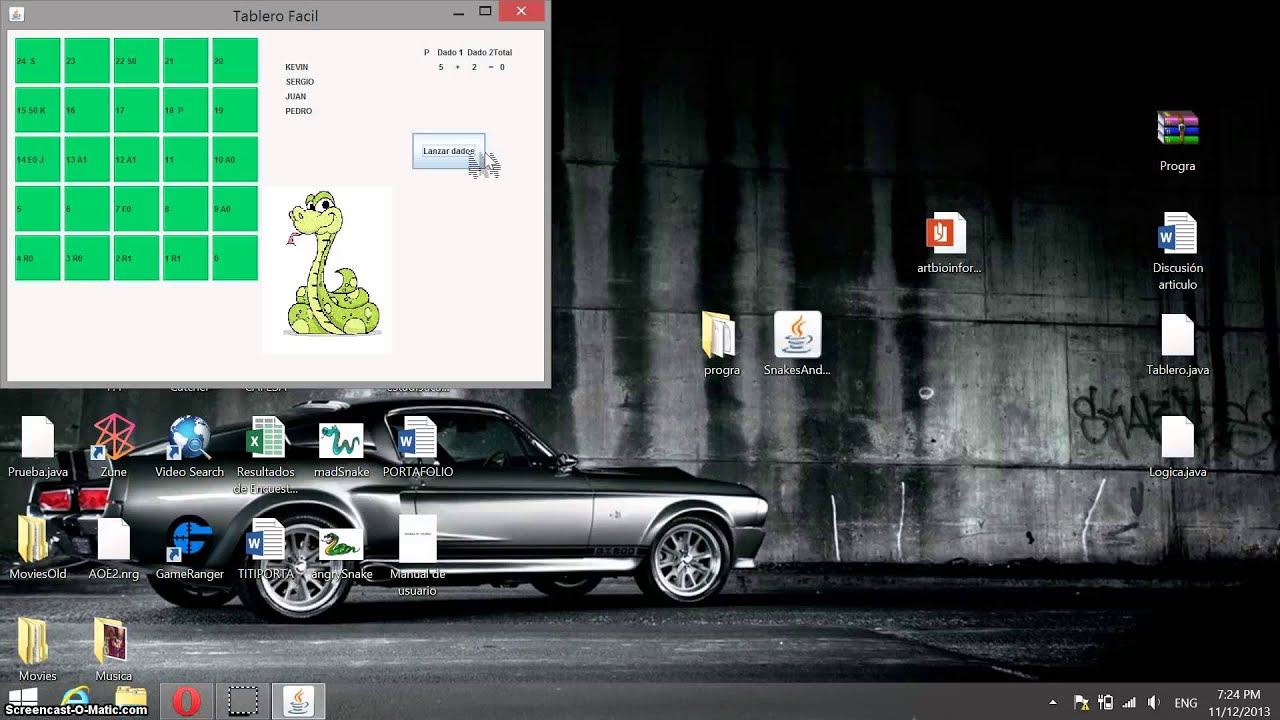The height and width of the screenshot is (720, 1280).
Task: Click player name PEDRO
Action: [x=299, y=111]
